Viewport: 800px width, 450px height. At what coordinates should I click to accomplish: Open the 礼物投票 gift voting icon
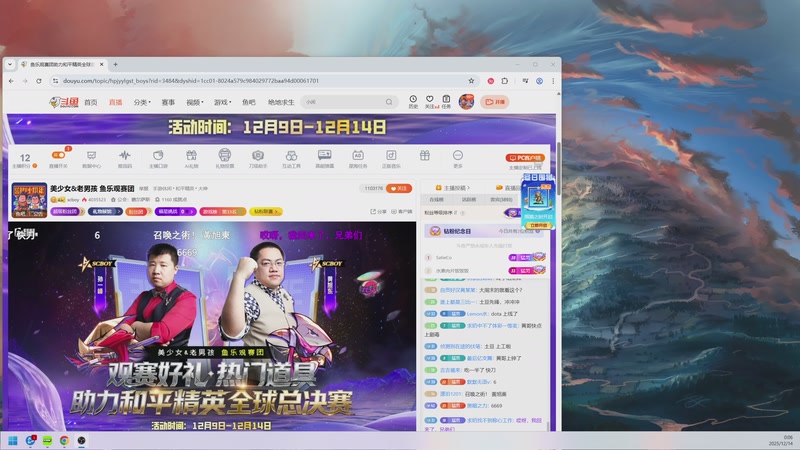point(224,155)
